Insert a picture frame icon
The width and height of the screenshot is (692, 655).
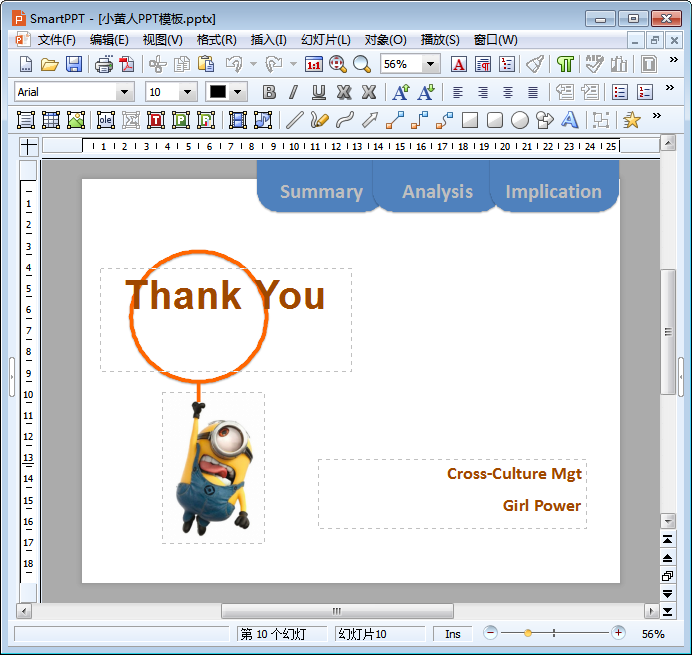tap(76, 120)
